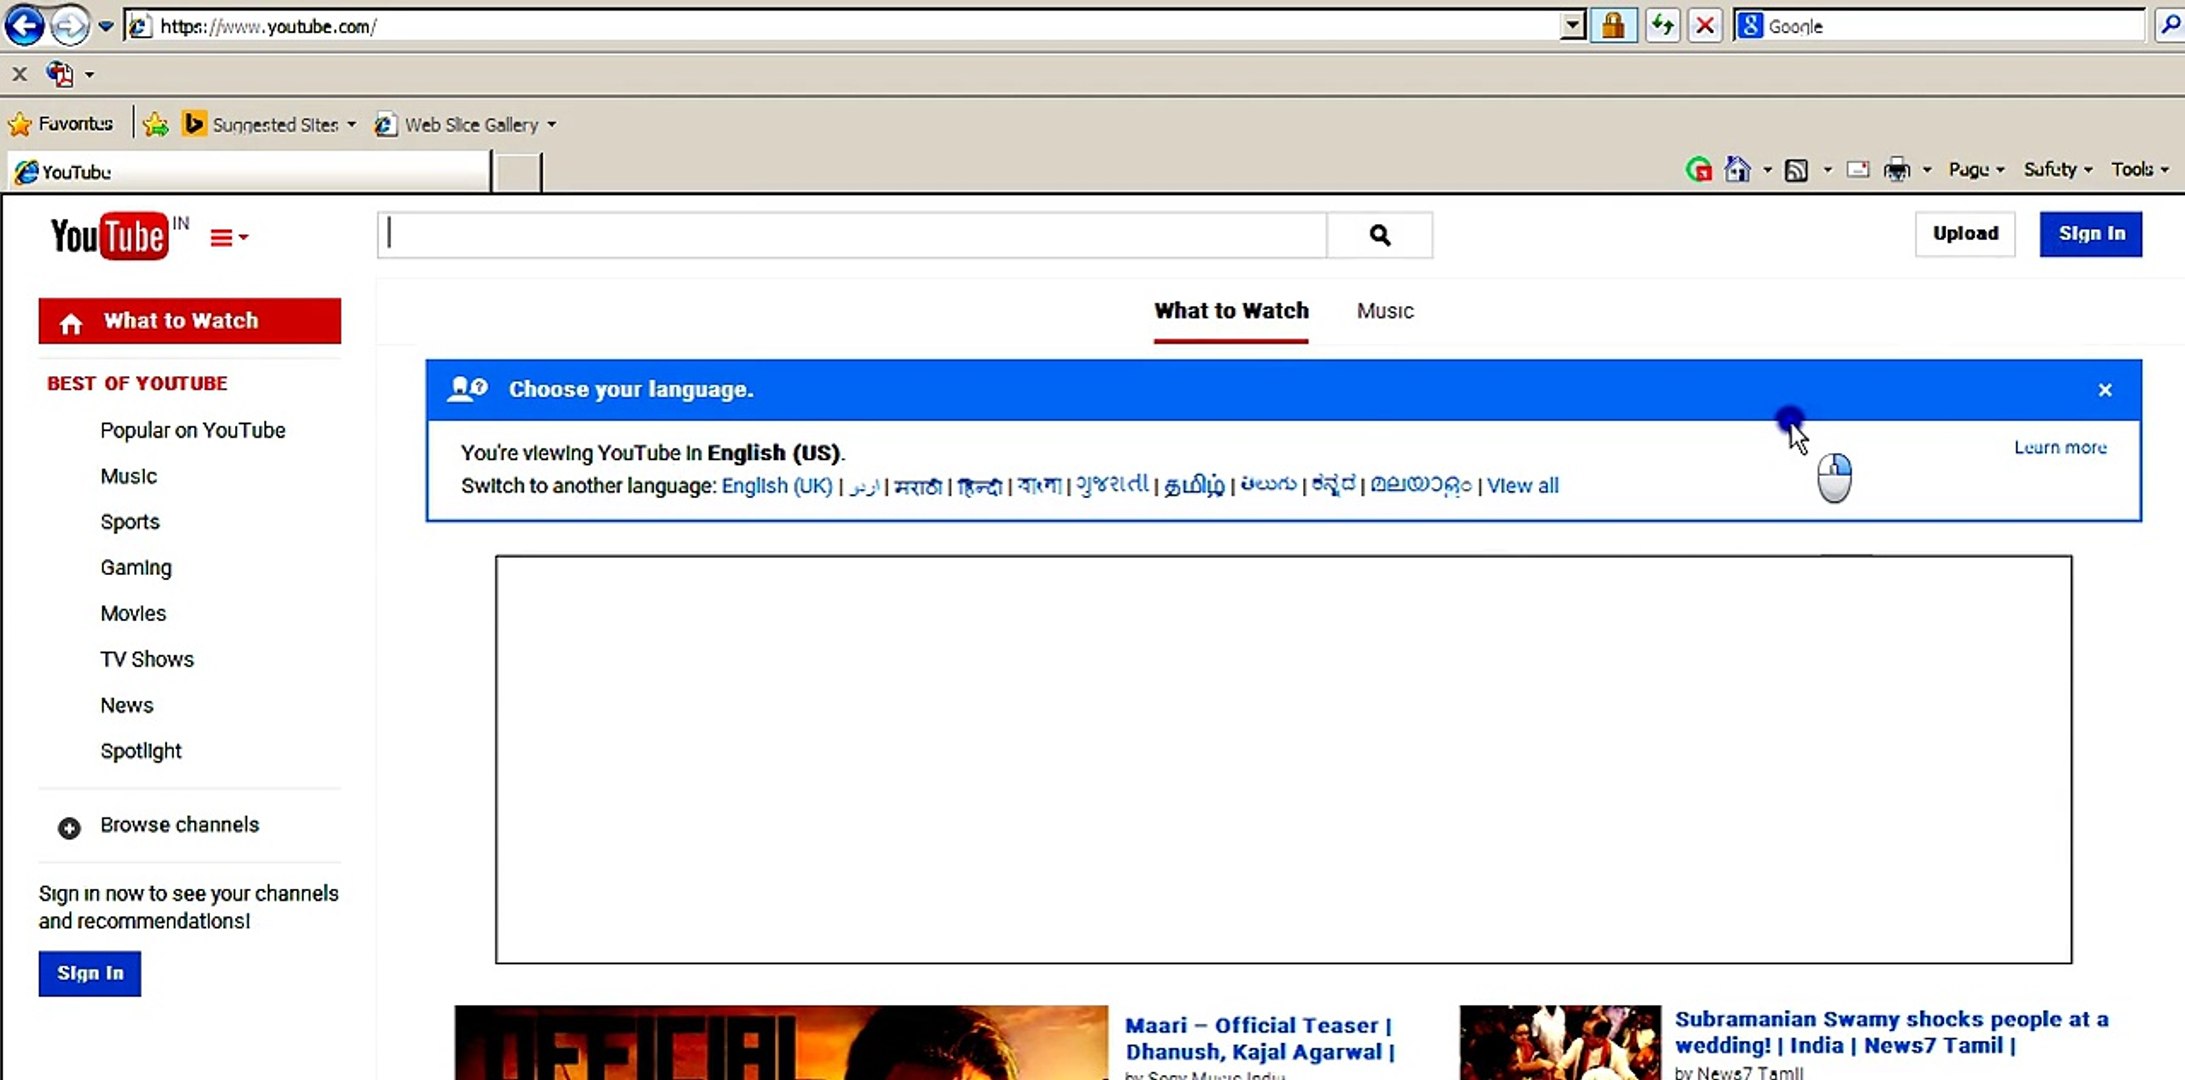
Task: Expand the Suggested Sites dropdown
Action: (x=351, y=124)
